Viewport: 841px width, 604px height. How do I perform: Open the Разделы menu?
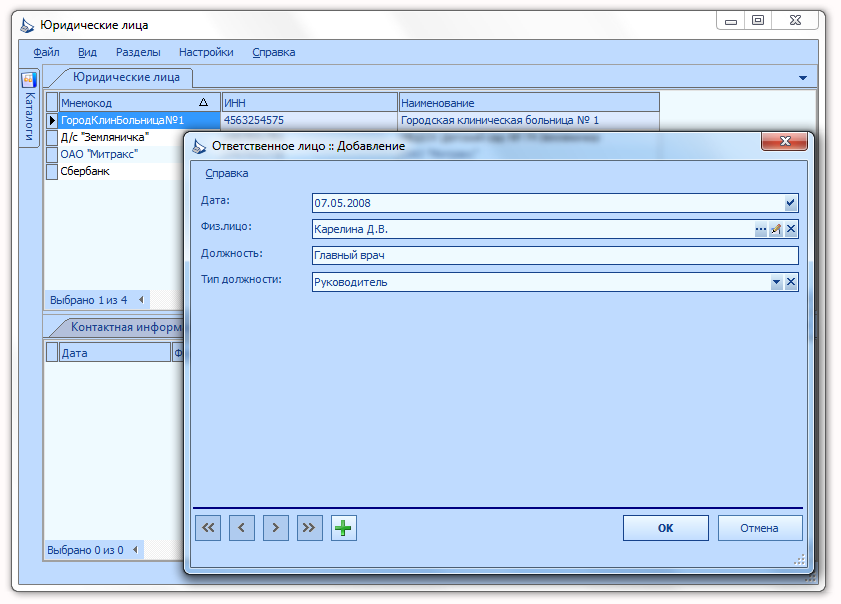(138, 52)
